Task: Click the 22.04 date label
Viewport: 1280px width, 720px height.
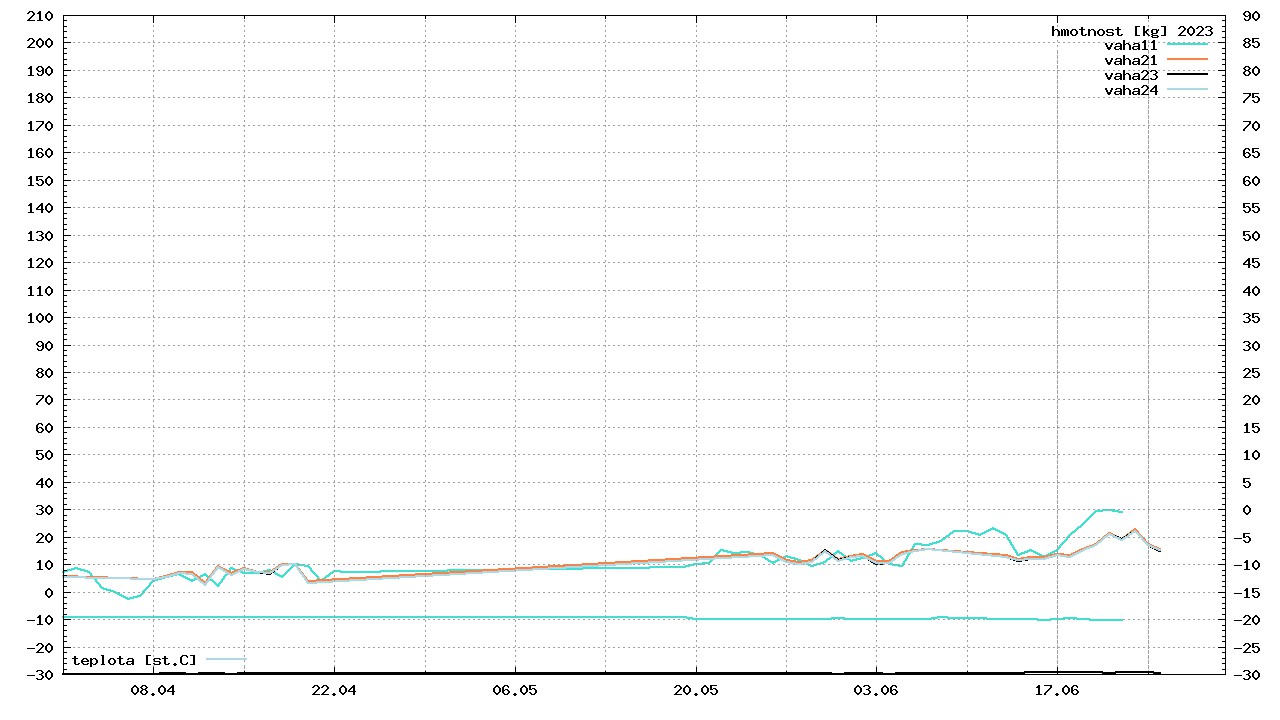Action: 334,690
